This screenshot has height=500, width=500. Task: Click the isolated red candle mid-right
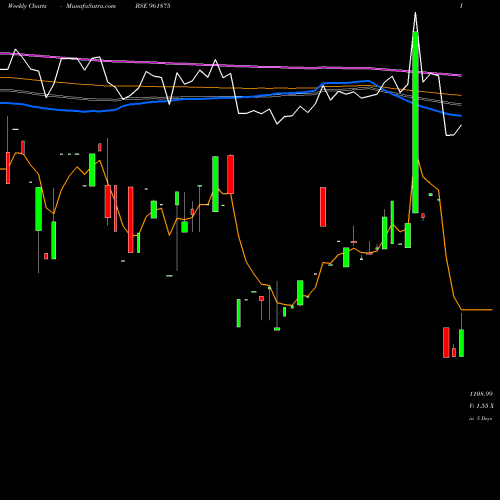(323, 207)
